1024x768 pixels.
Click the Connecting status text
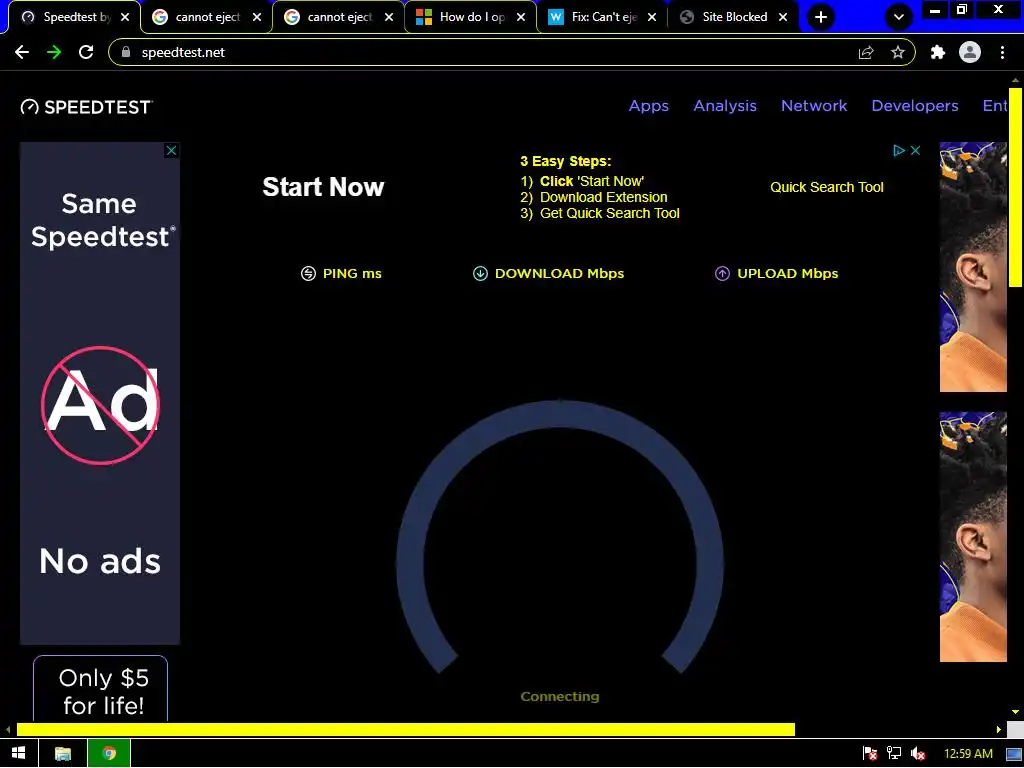coord(560,697)
